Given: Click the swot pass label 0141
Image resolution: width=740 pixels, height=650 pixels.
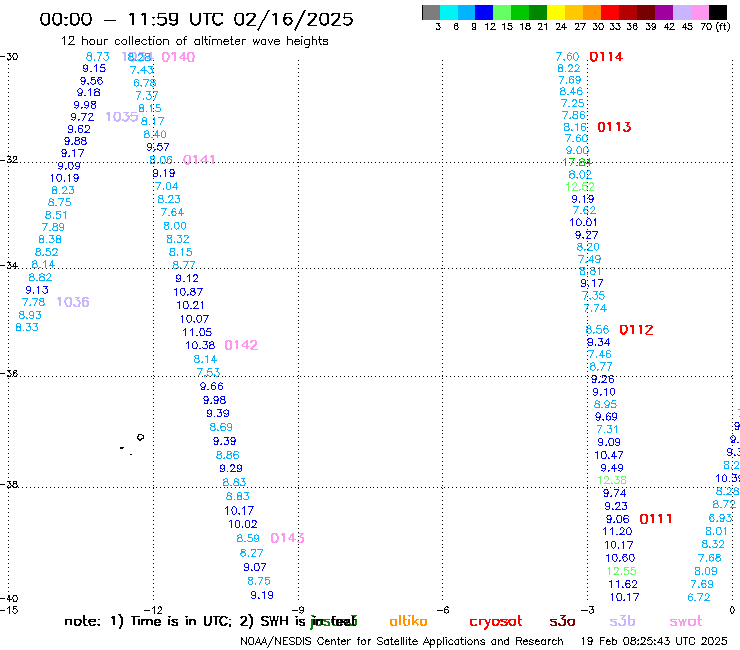Looking at the screenshot, I should coord(199,160).
